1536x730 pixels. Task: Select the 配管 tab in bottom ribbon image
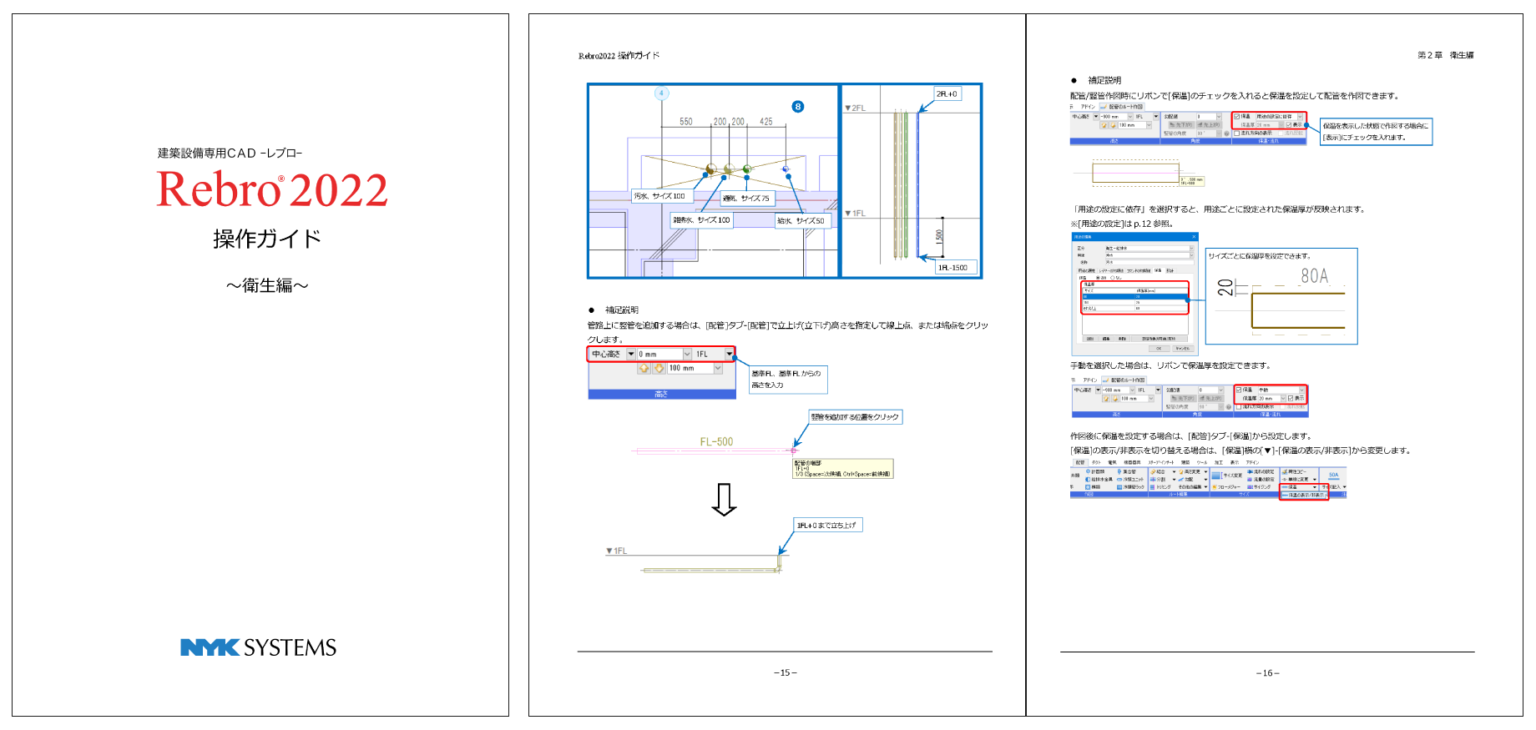[x=1079, y=463]
